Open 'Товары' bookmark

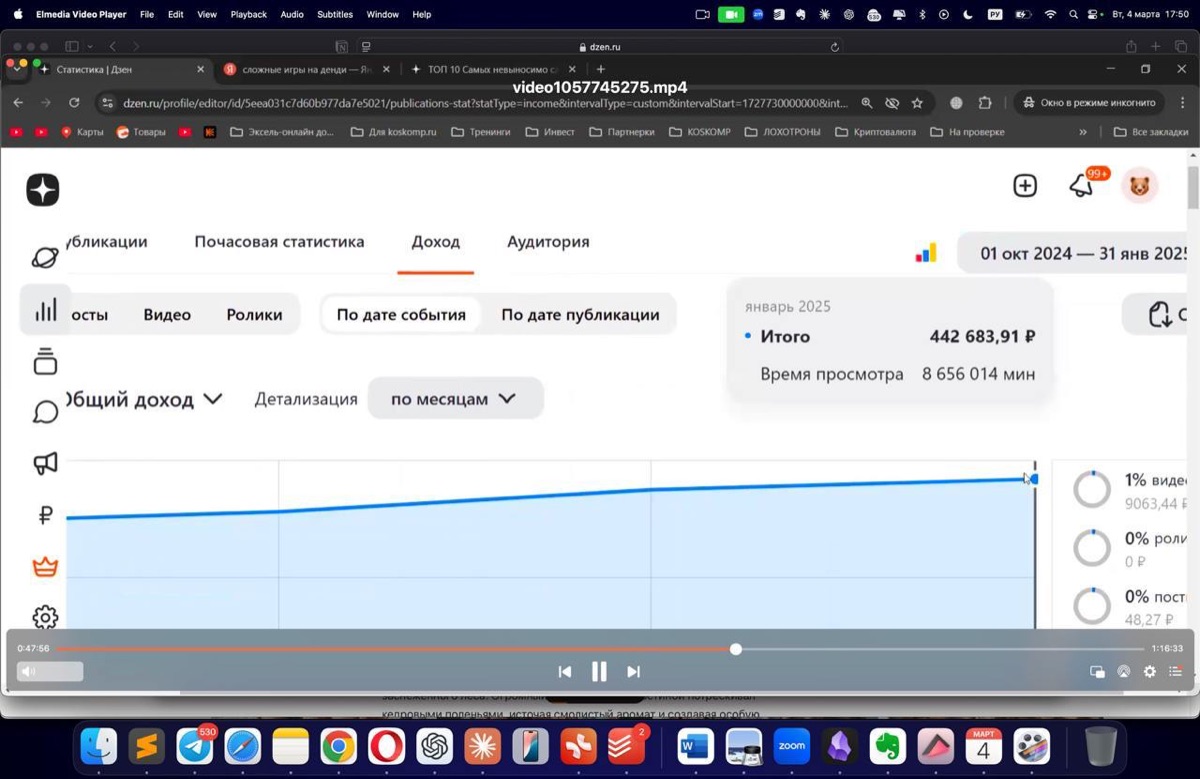[141, 132]
